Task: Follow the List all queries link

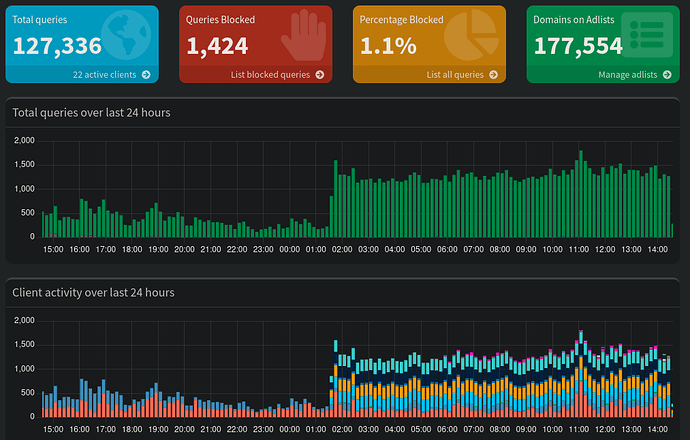Action: tap(455, 75)
